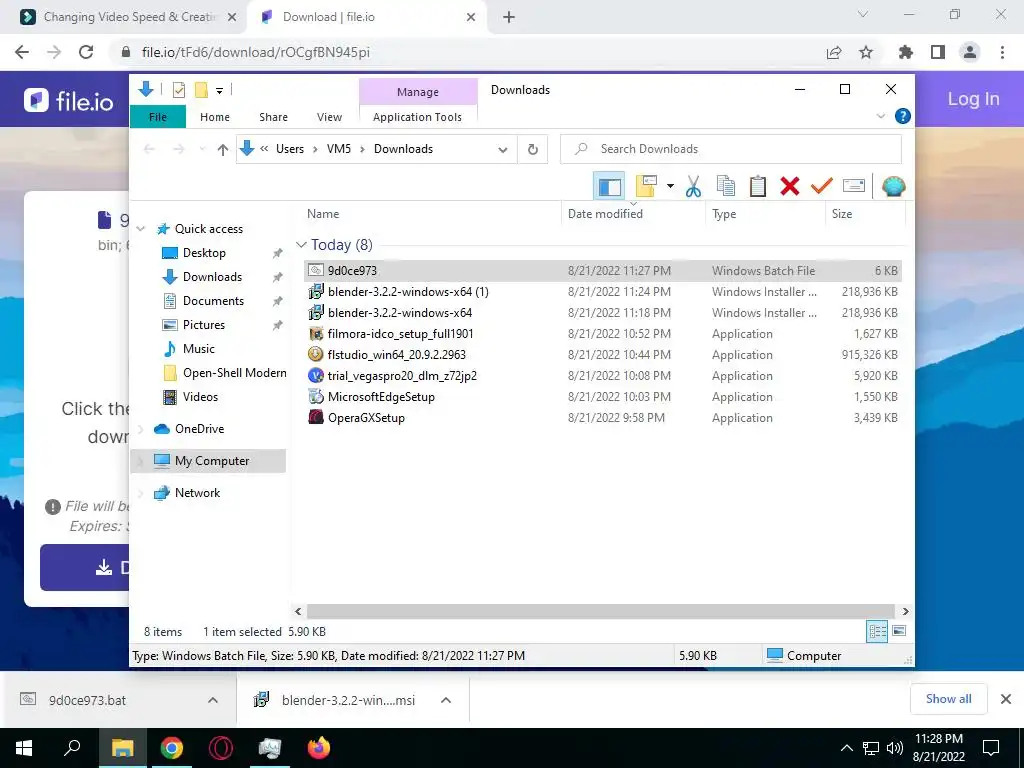Click the horizontal scrollbar right arrow
1024x768 pixels.
tap(905, 611)
